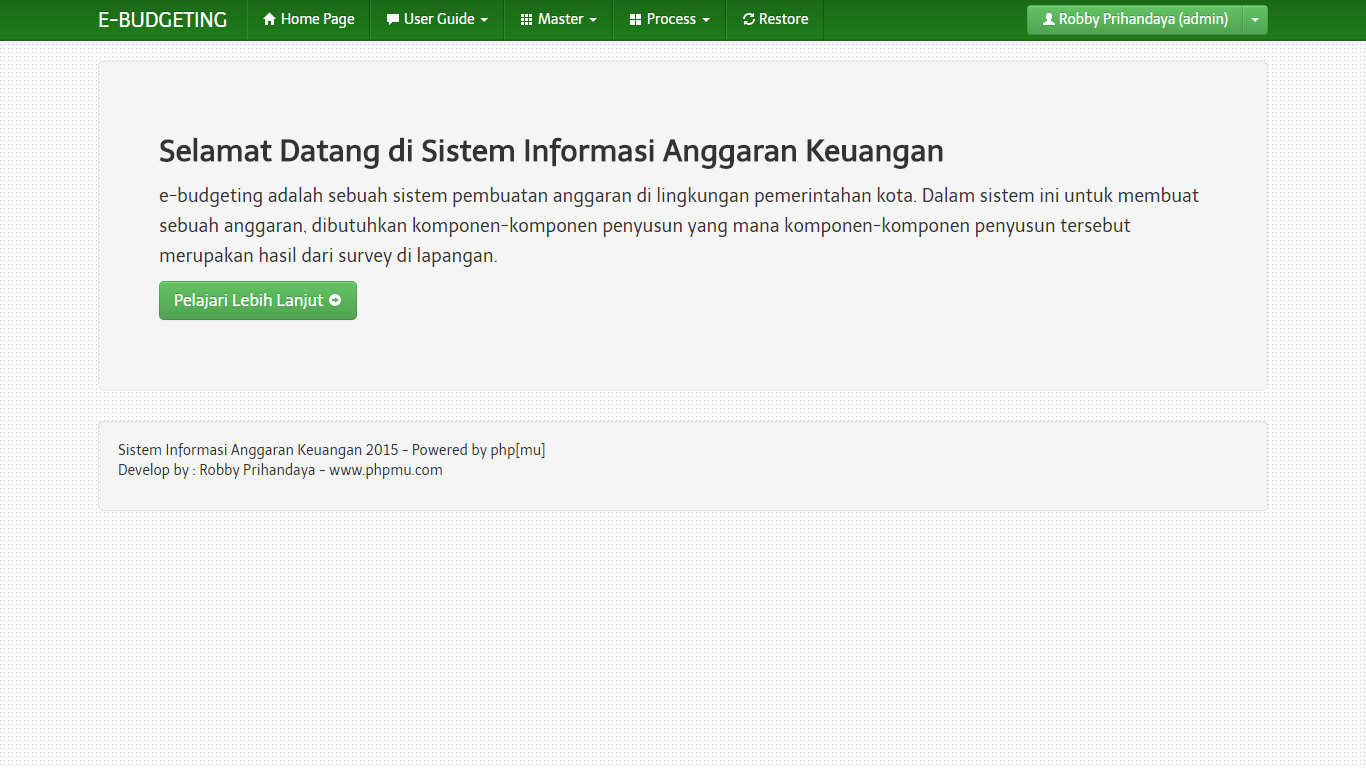Open the Master menu

(560, 20)
